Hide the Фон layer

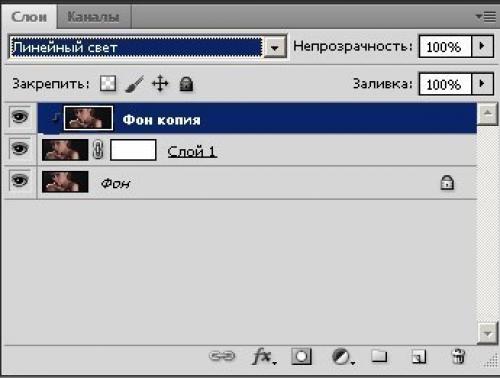(x=20, y=180)
